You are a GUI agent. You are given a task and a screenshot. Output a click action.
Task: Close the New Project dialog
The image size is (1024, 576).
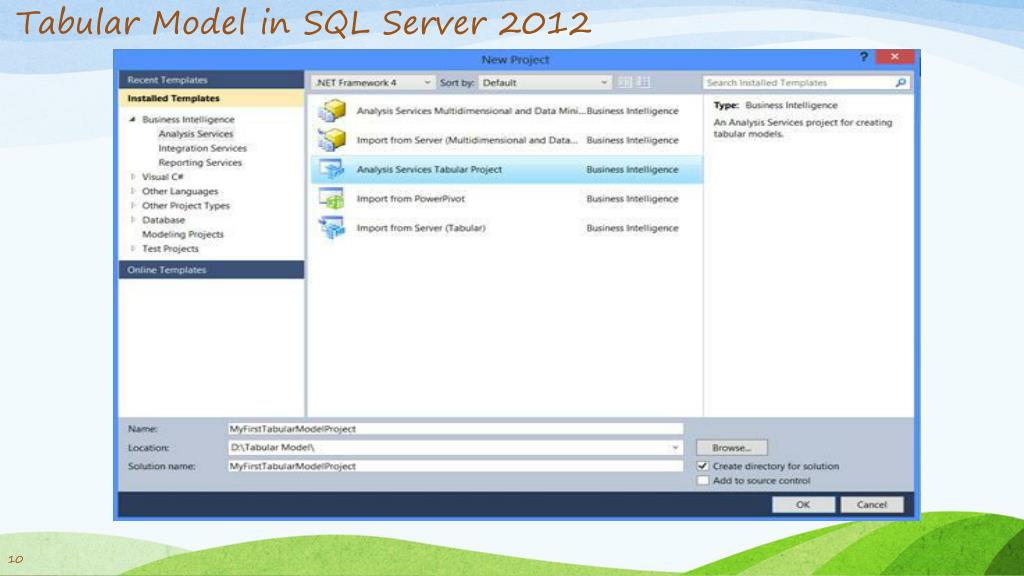[895, 57]
